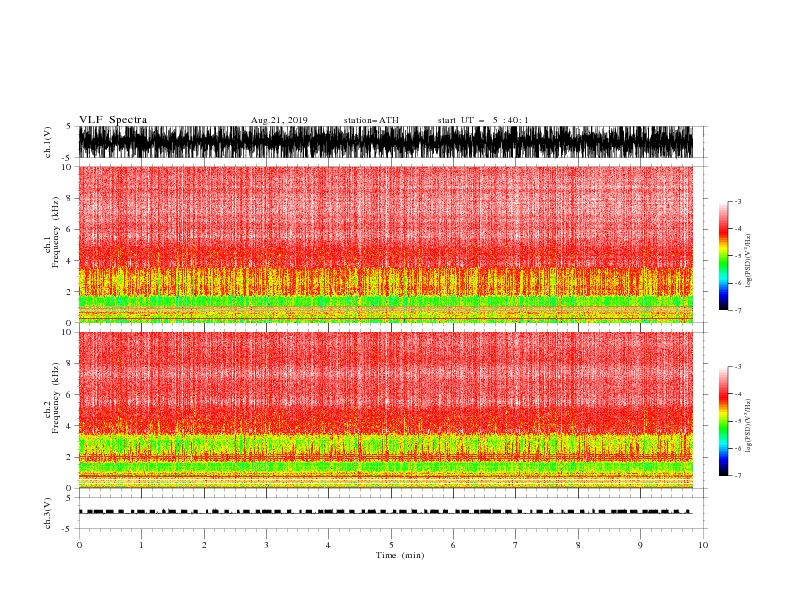The height and width of the screenshot is (612, 792).
Task: Click the "start UT = 5 :40: 1" text
Action: [x=483, y=120]
